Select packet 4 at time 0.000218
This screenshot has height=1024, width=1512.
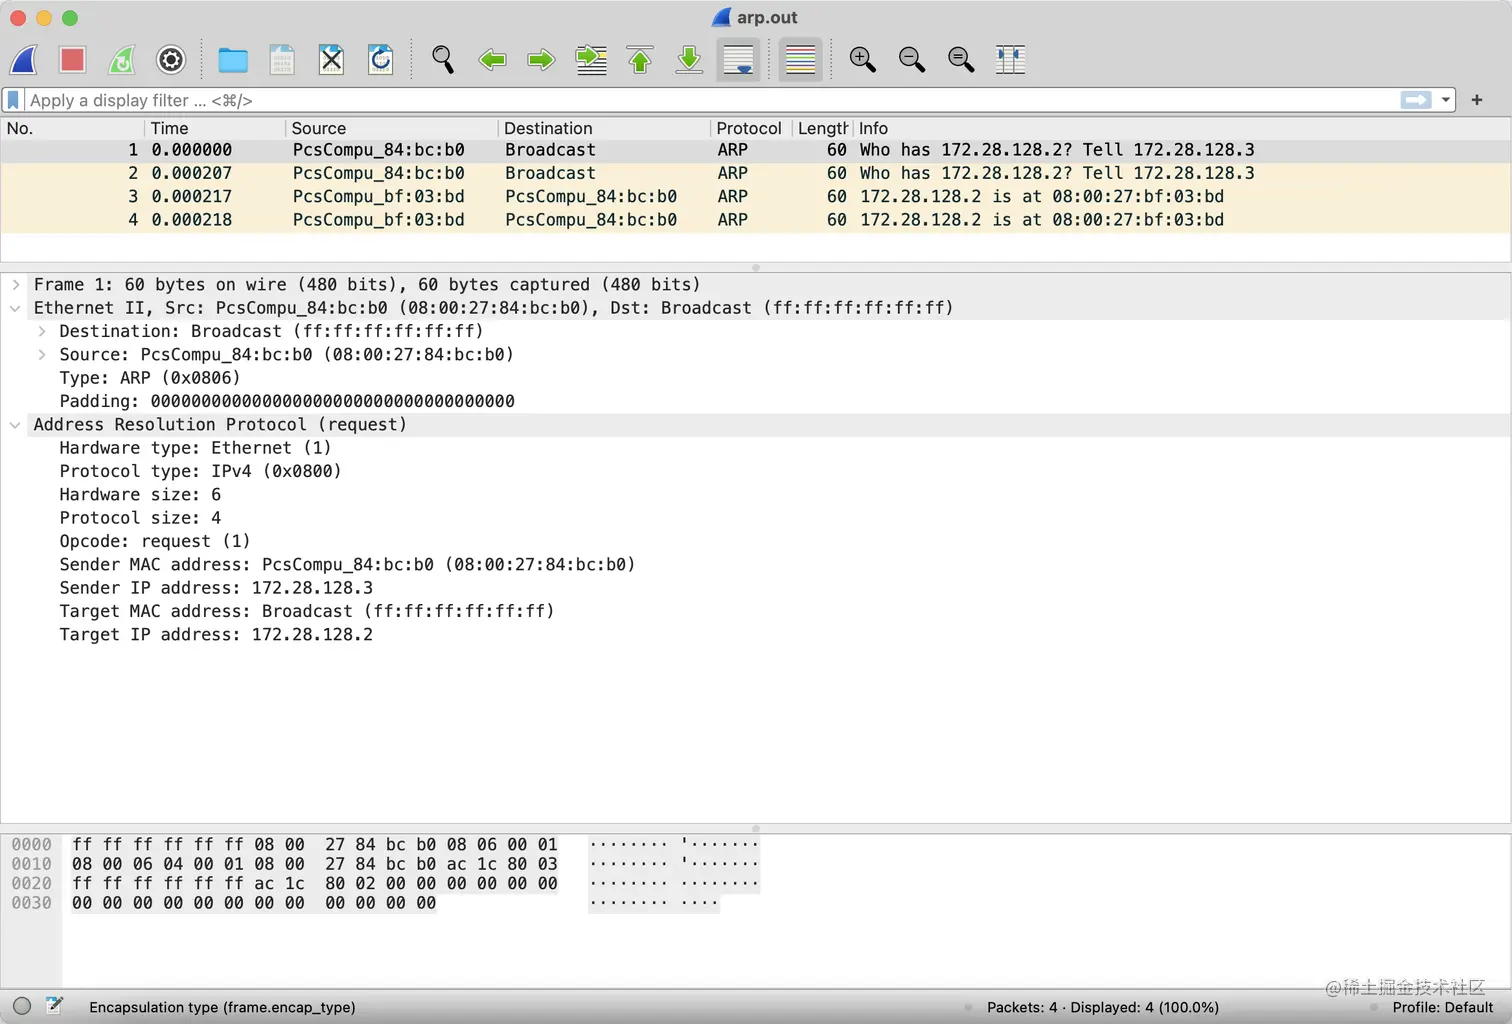pyautogui.click(x=755, y=220)
